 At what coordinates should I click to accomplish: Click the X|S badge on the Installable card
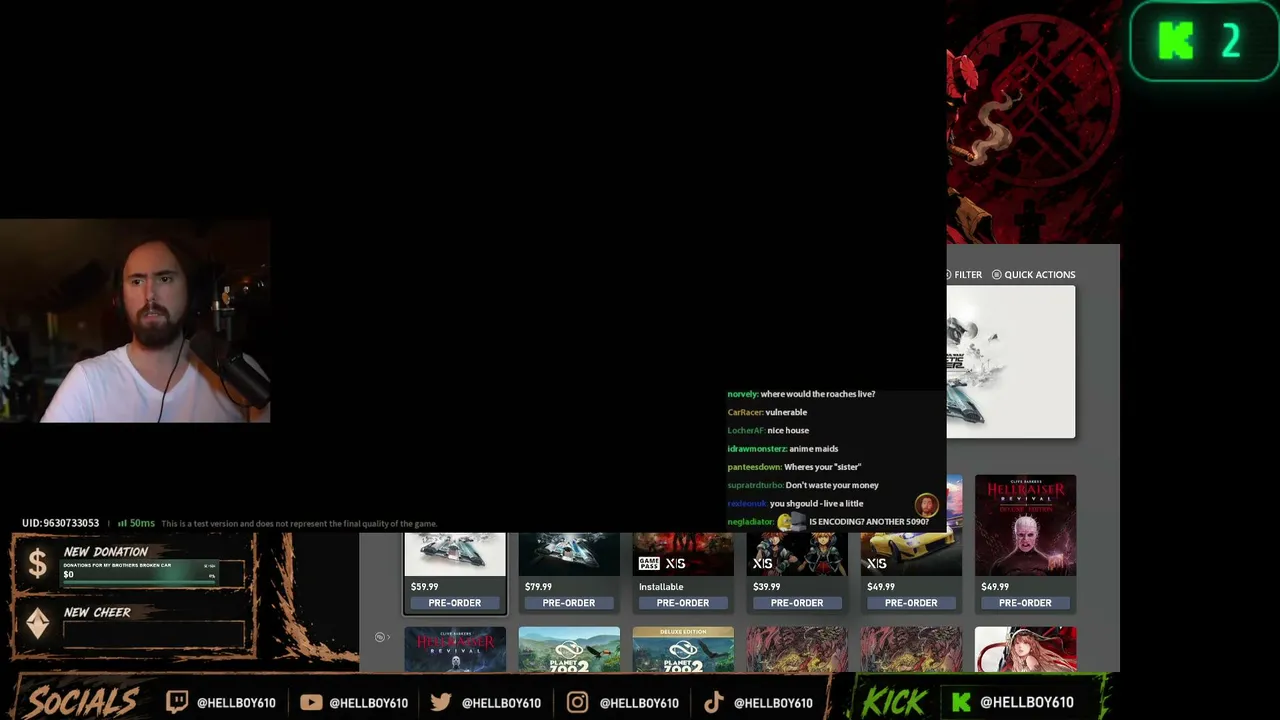675,564
